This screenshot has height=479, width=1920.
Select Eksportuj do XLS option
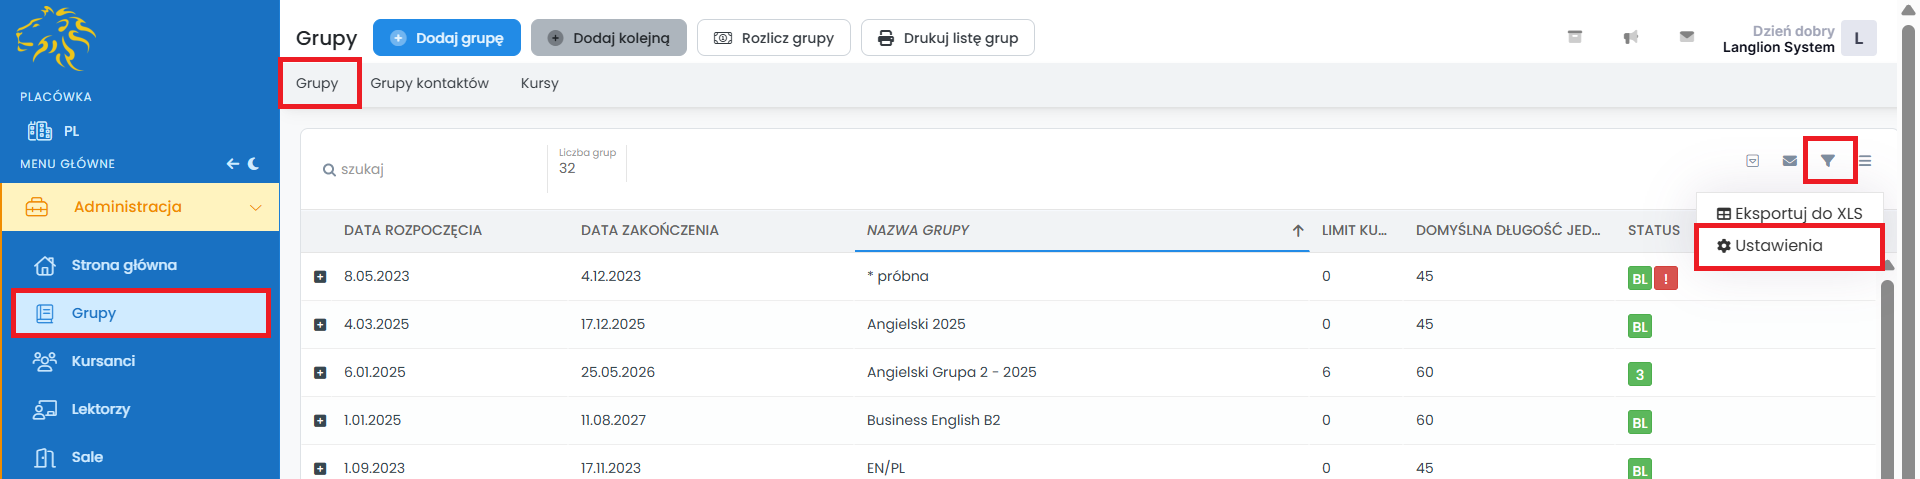click(x=1789, y=213)
